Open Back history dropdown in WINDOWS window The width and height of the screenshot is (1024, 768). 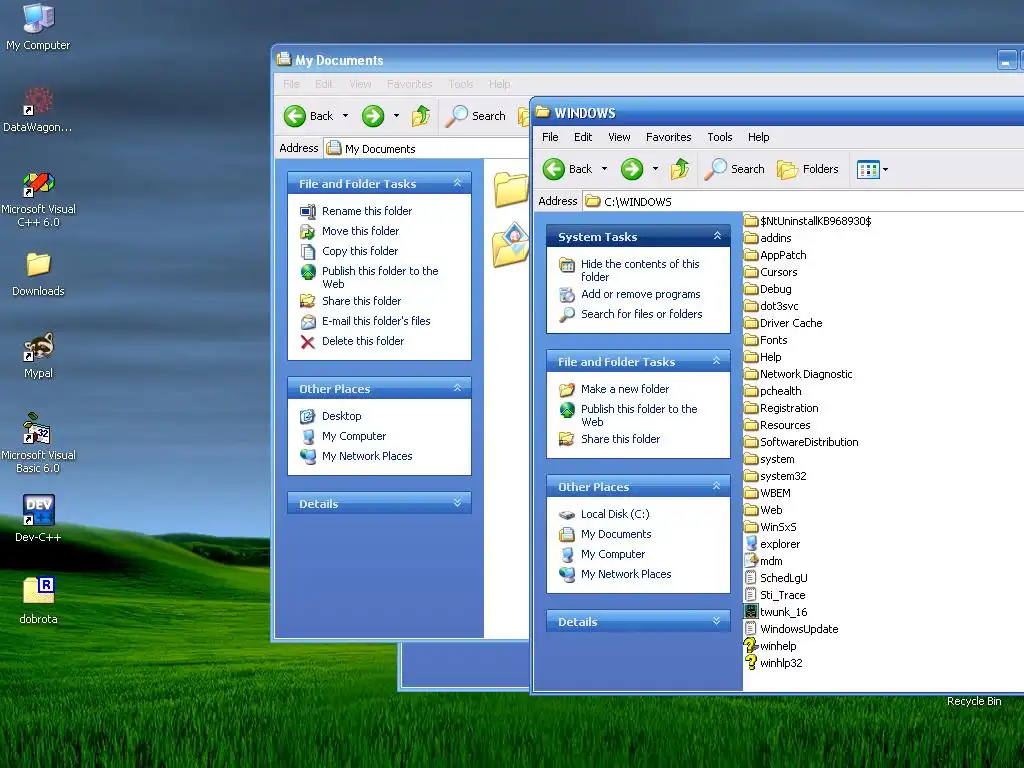[x=604, y=169]
